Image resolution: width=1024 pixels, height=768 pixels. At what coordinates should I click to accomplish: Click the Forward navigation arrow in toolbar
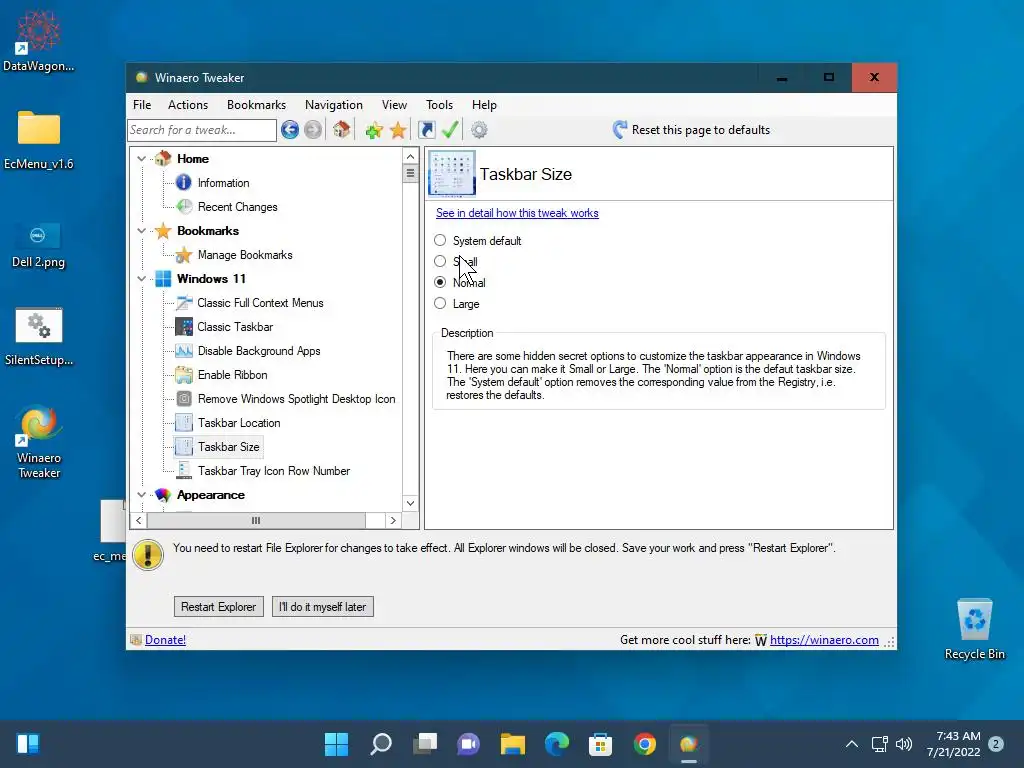[x=313, y=130]
